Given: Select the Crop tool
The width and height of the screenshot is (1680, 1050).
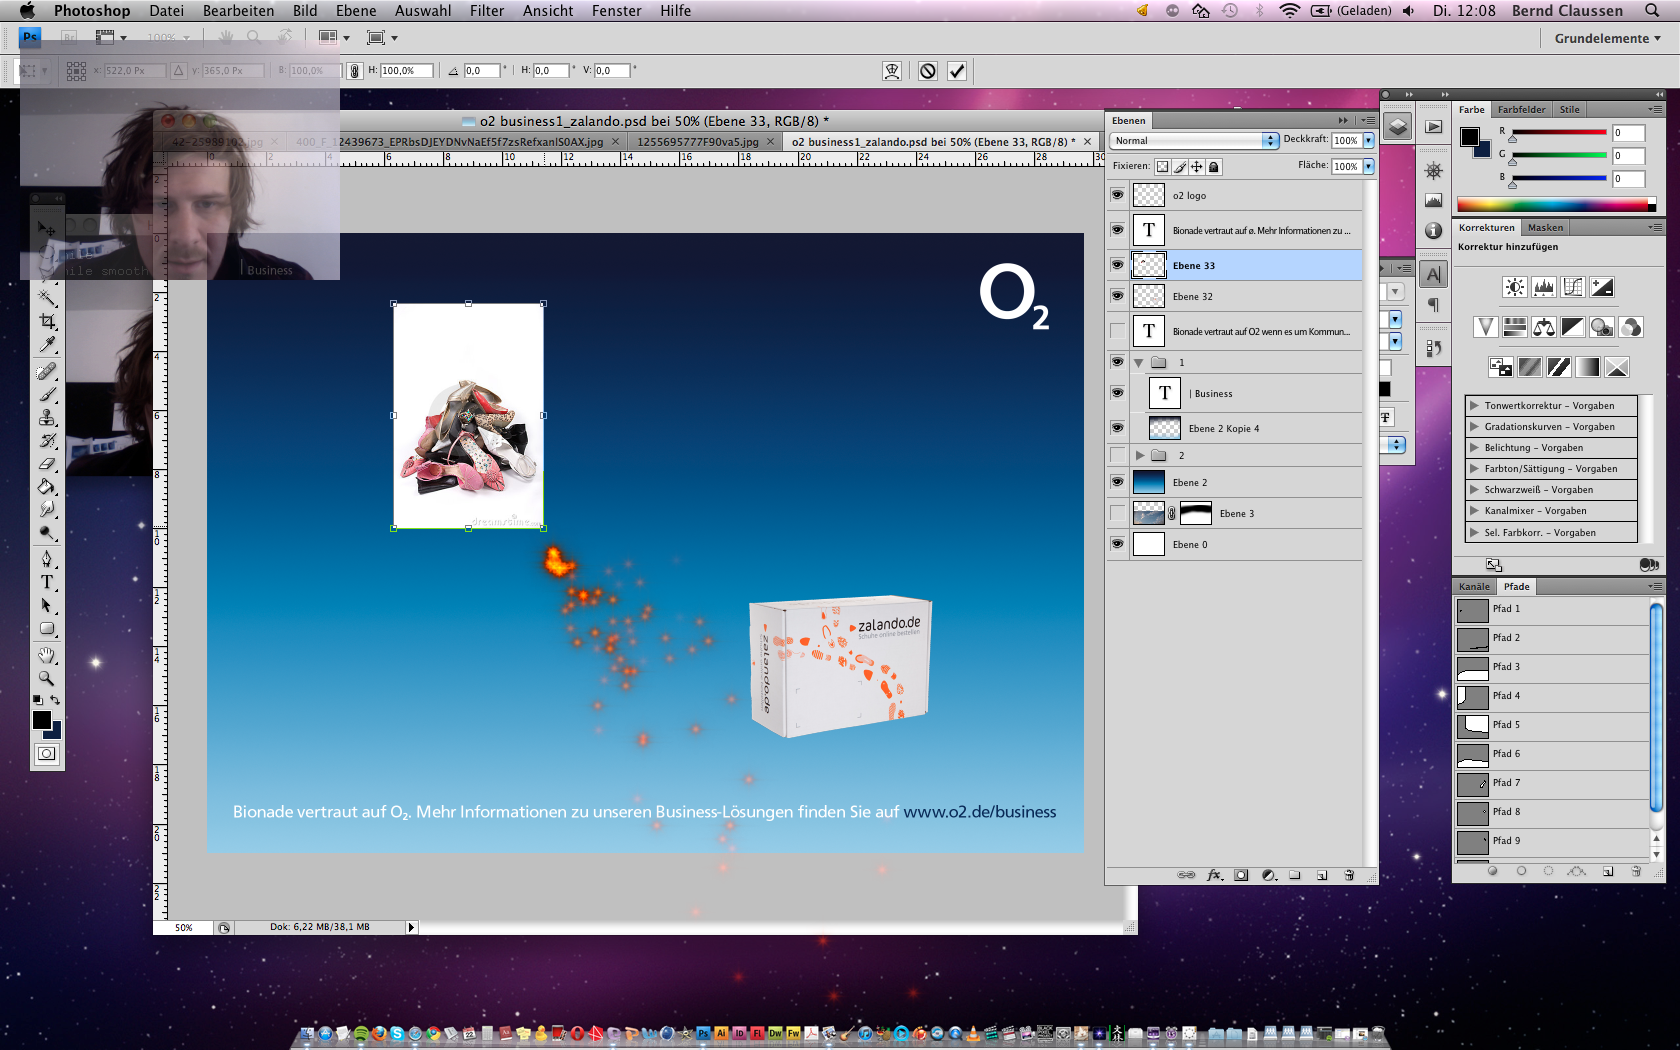Looking at the screenshot, I should (47, 321).
